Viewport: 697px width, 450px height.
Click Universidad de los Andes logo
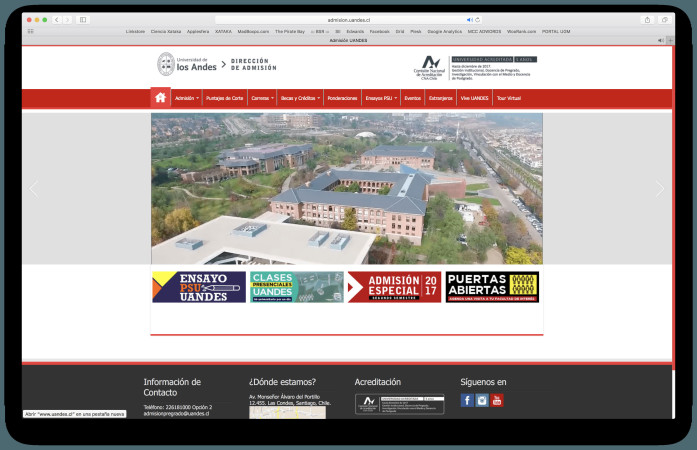click(x=187, y=64)
